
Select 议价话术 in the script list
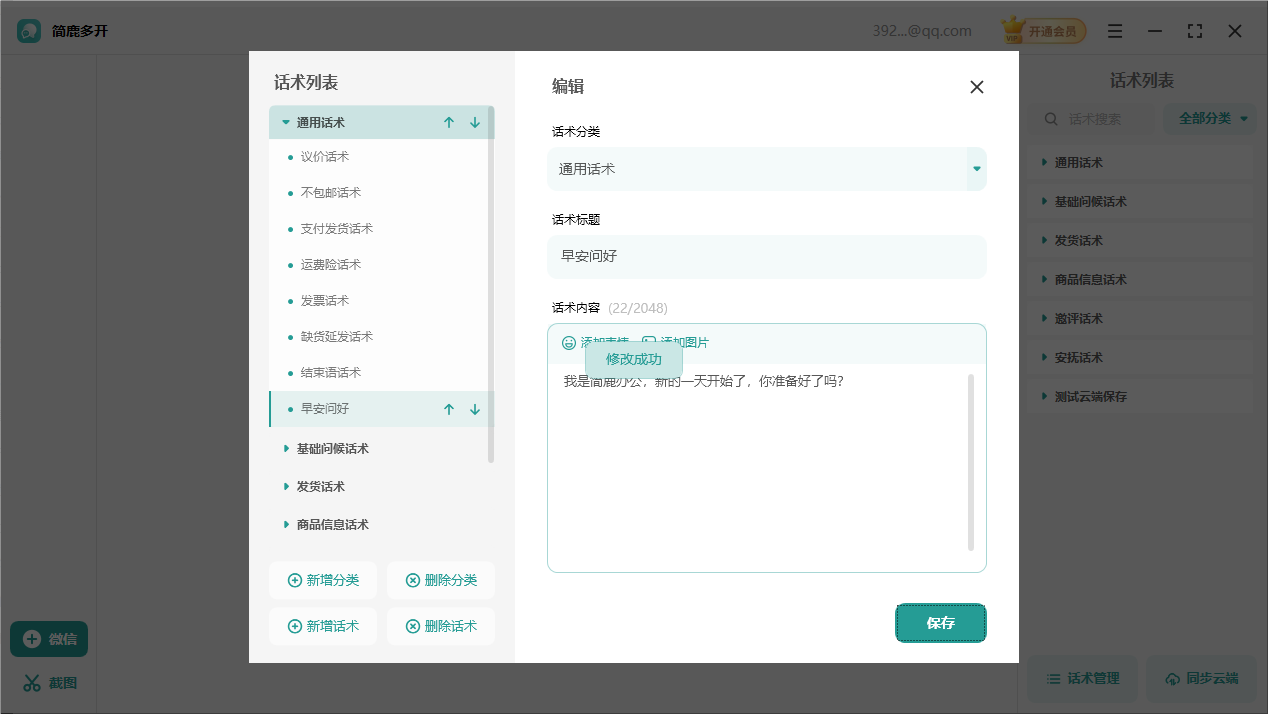pyautogui.click(x=325, y=157)
